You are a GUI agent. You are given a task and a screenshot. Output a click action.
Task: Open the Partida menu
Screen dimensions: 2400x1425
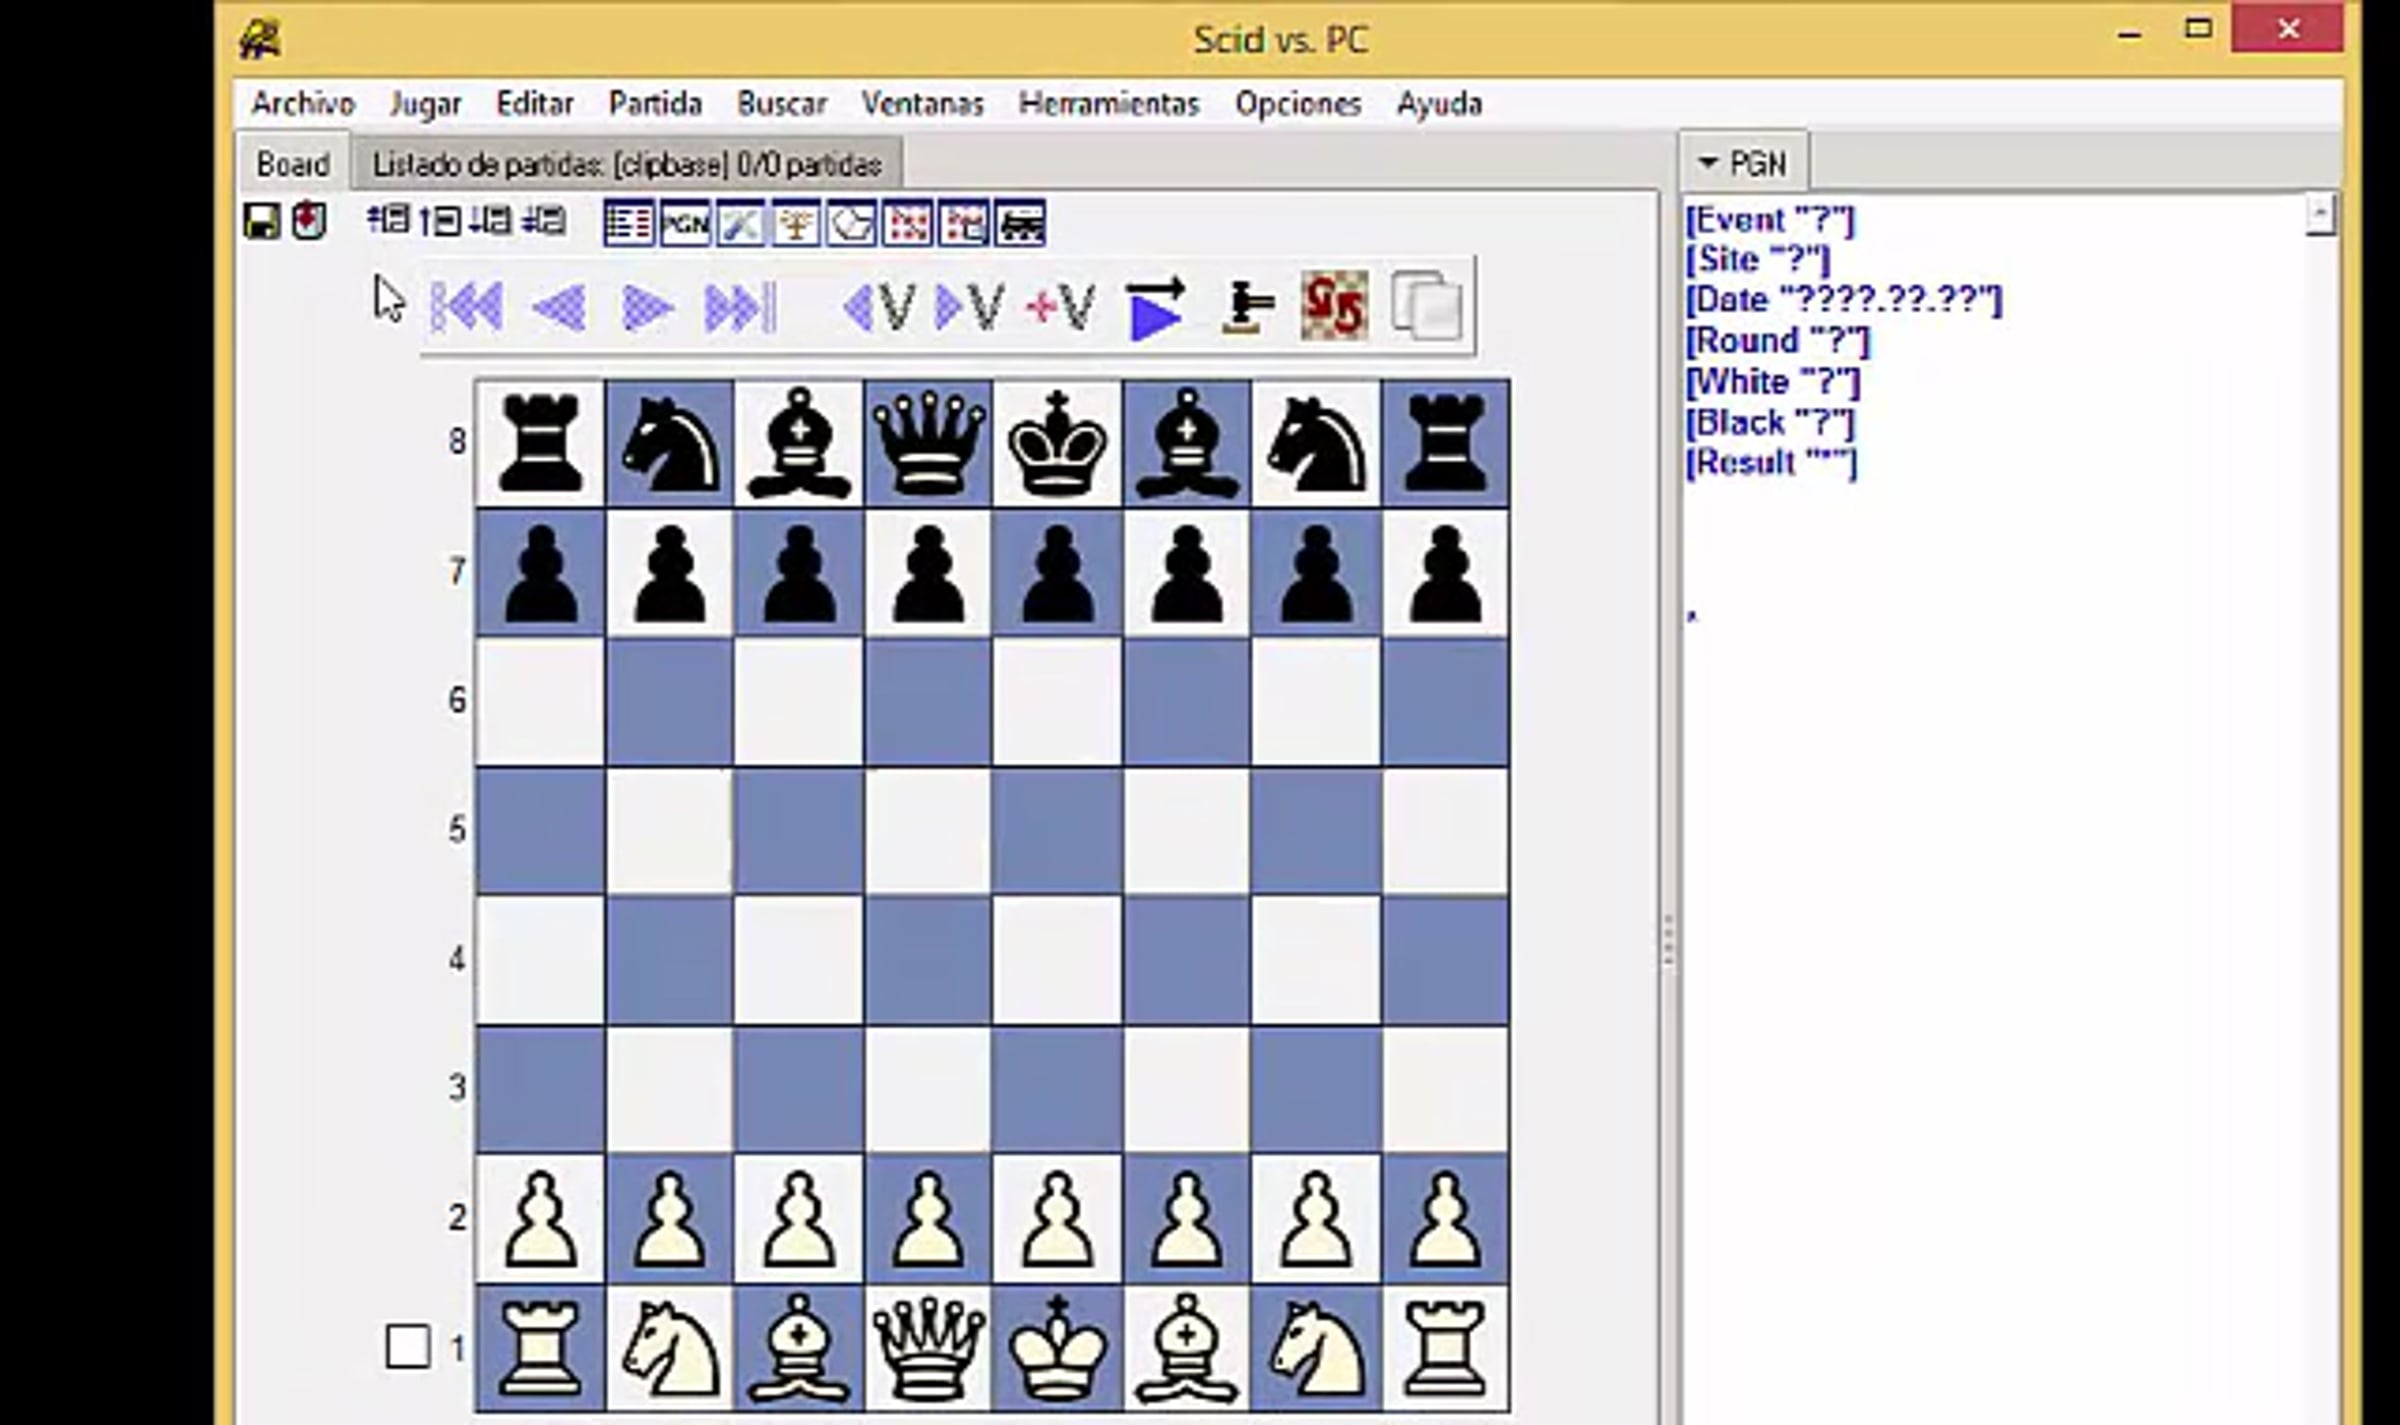coord(655,104)
